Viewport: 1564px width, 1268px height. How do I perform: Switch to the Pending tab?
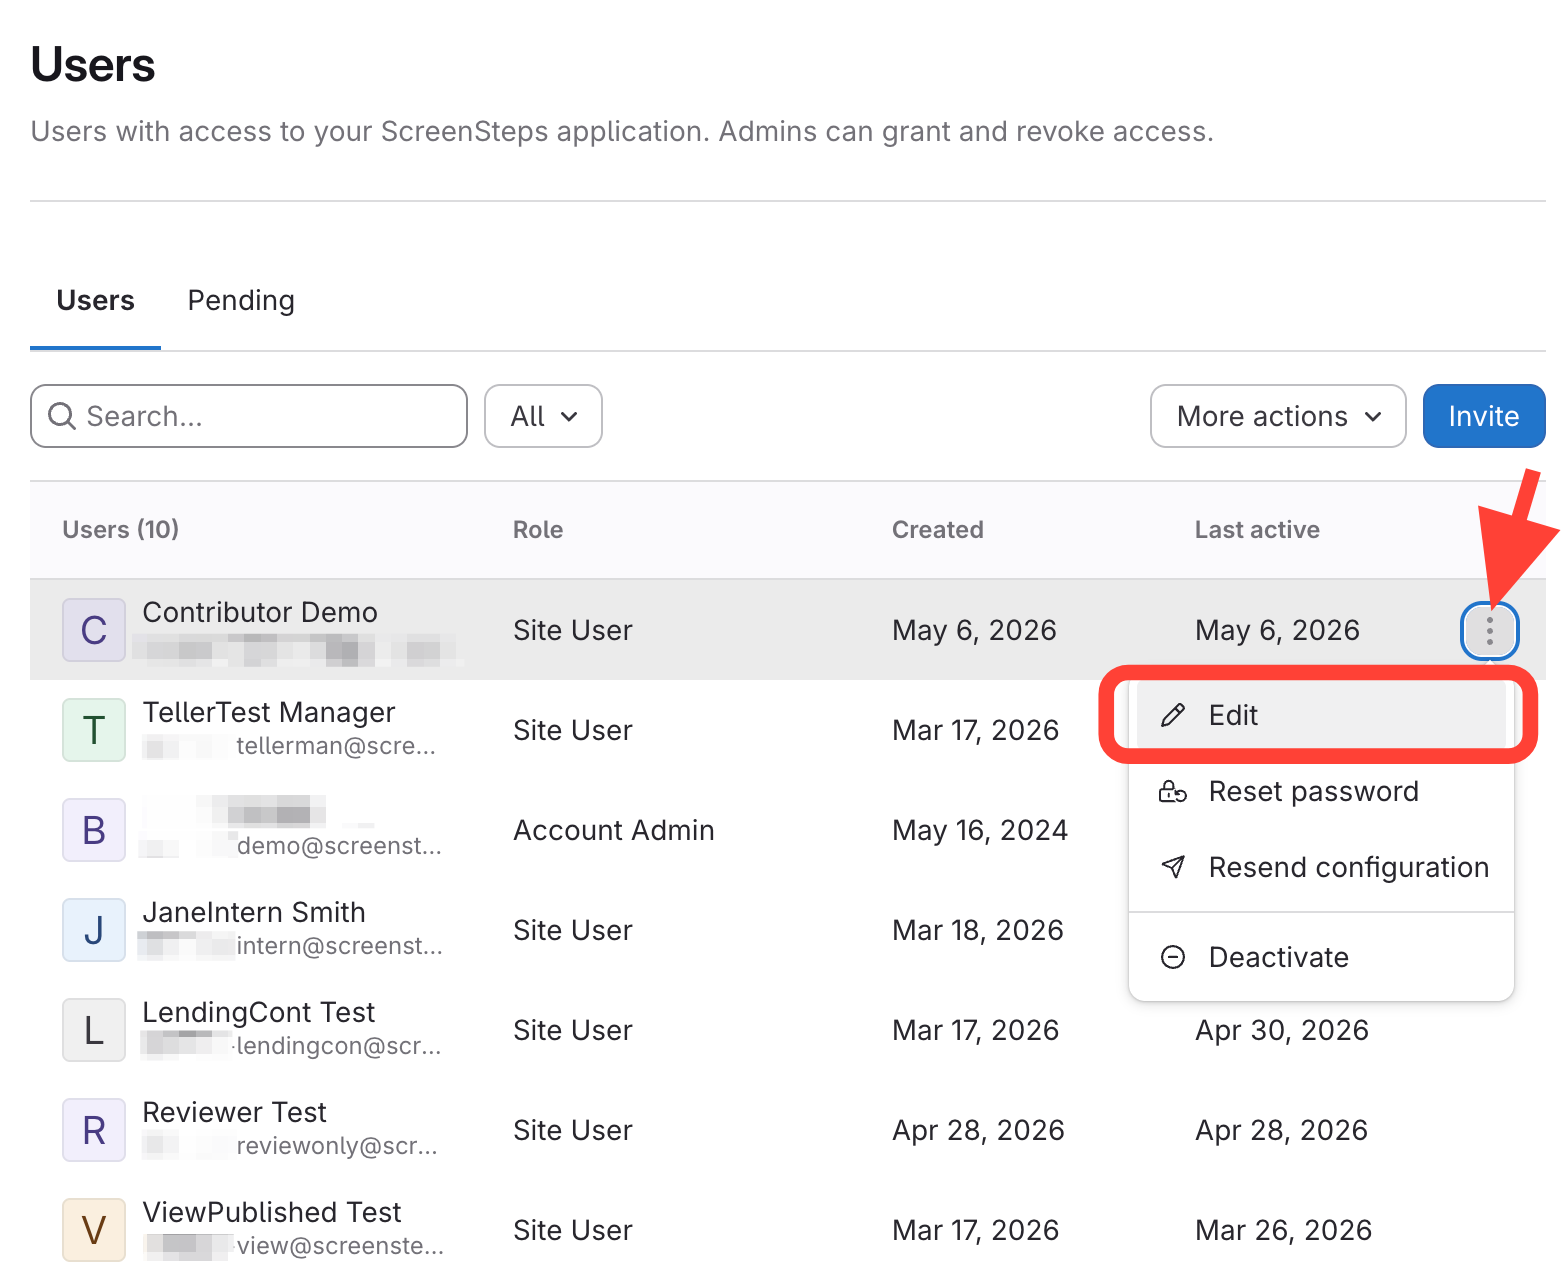[241, 301]
